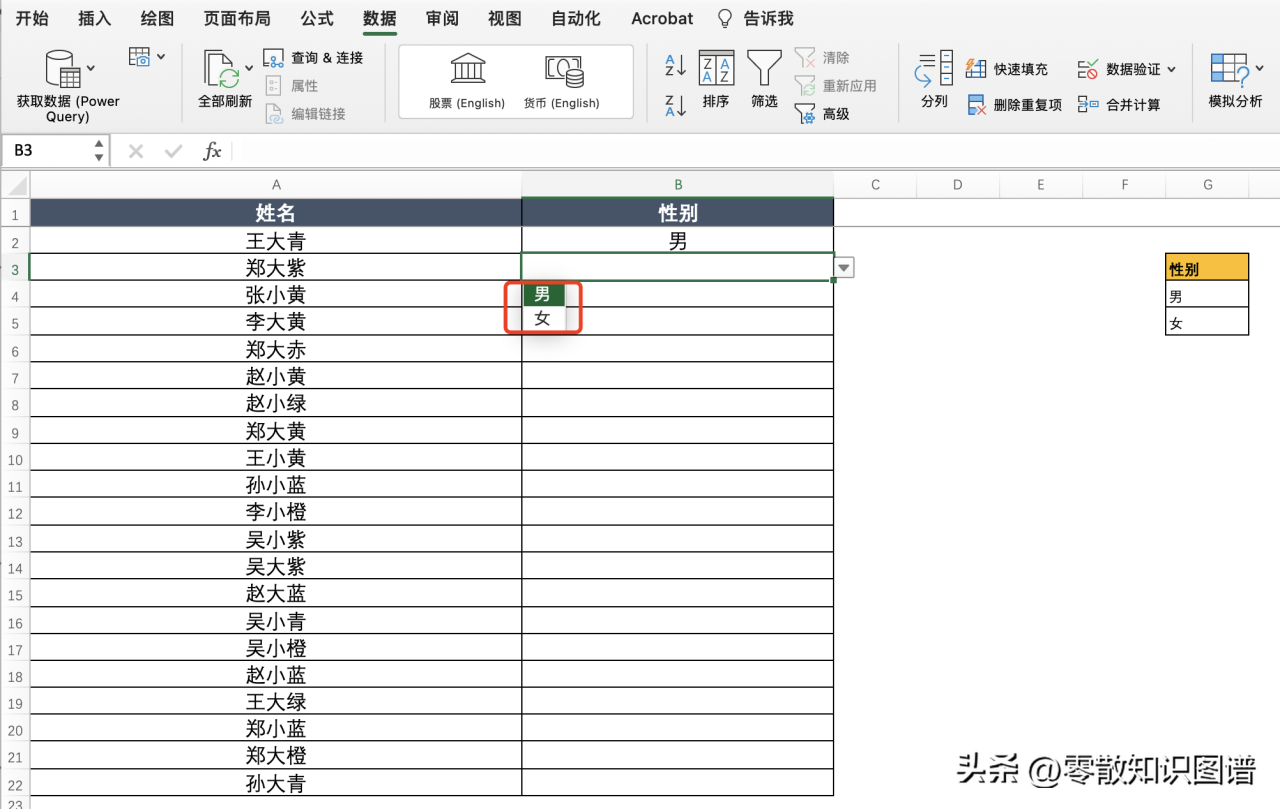Click cell containing 王大绿
This screenshot has width=1280, height=809.
[x=276, y=702]
